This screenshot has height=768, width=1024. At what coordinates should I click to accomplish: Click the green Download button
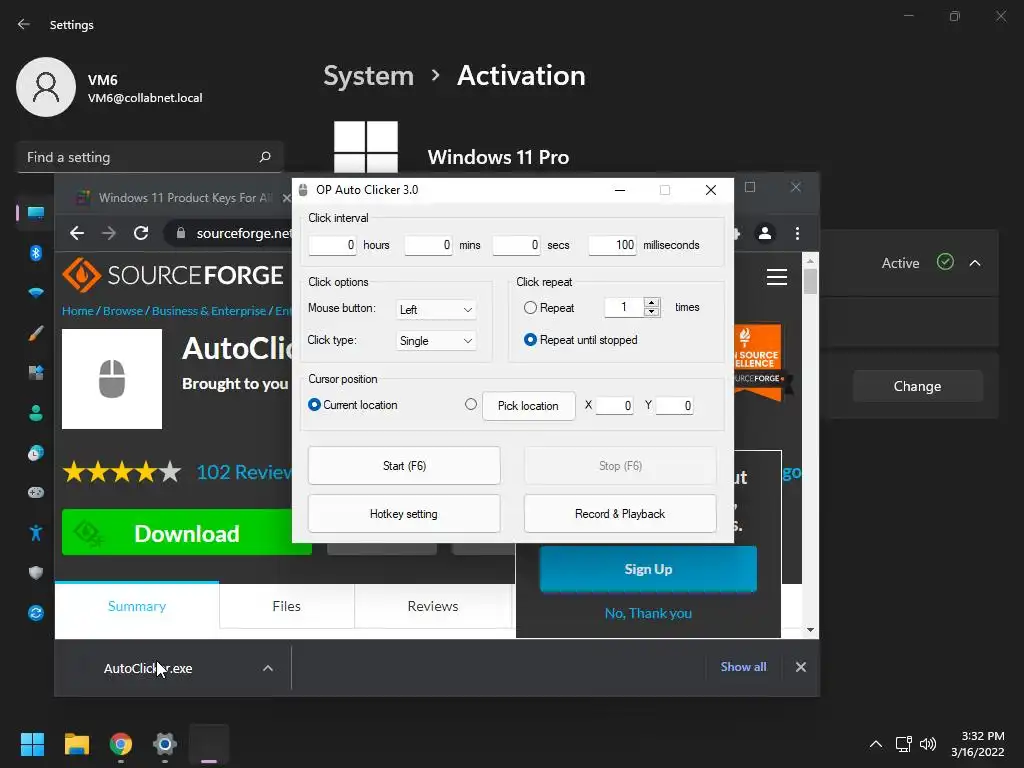[x=187, y=532]
